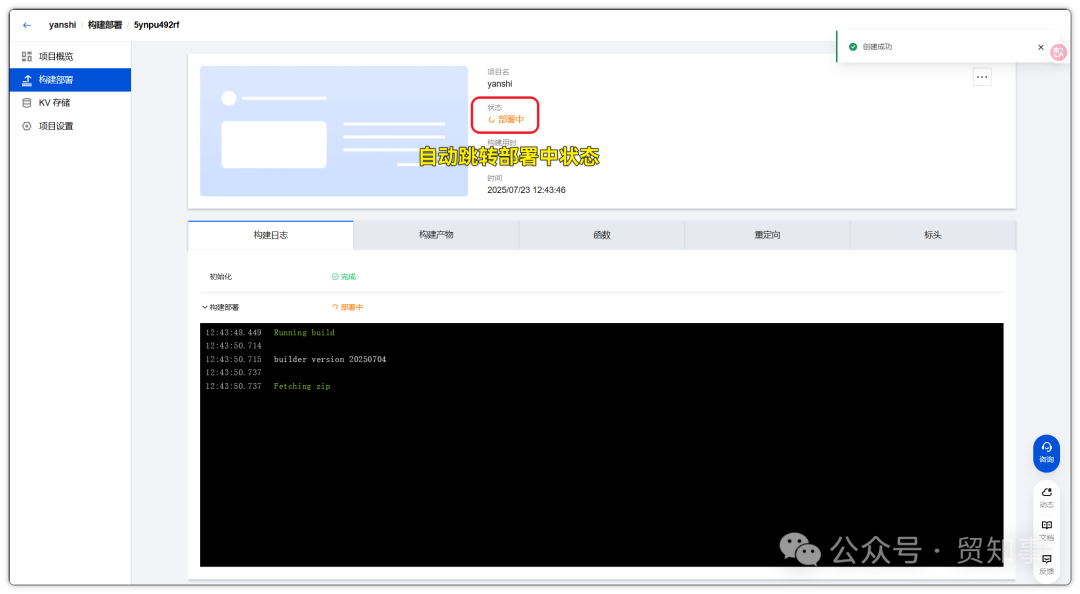This screenshot has height=594, width=1080.
Task: Select 构建部署 in the sidebar
Action: pos(70,80)
